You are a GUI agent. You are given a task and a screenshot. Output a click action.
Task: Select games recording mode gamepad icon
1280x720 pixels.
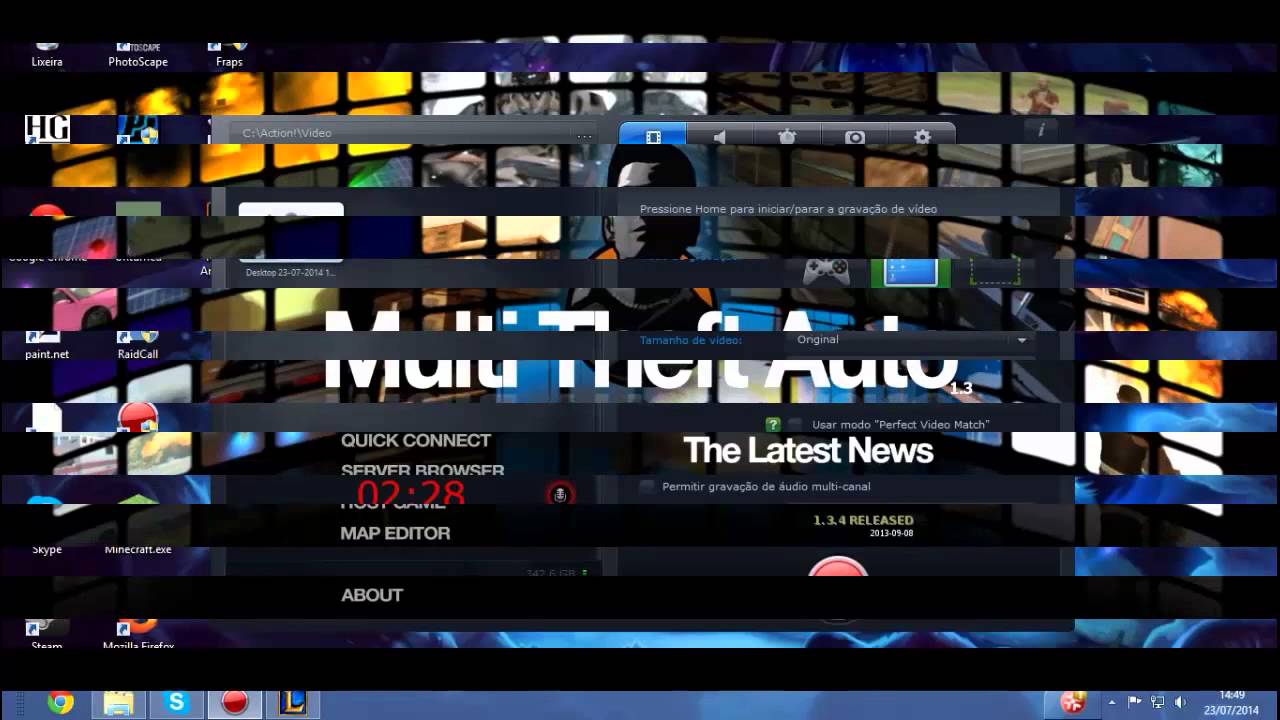(827, 271)
